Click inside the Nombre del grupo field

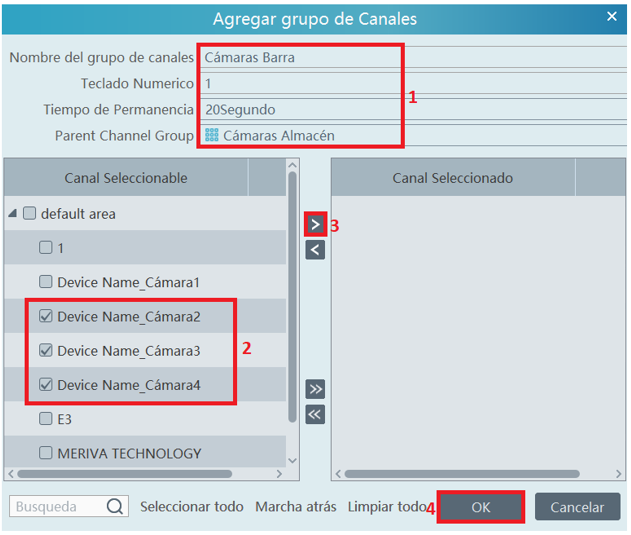click(x=410, y=57)
